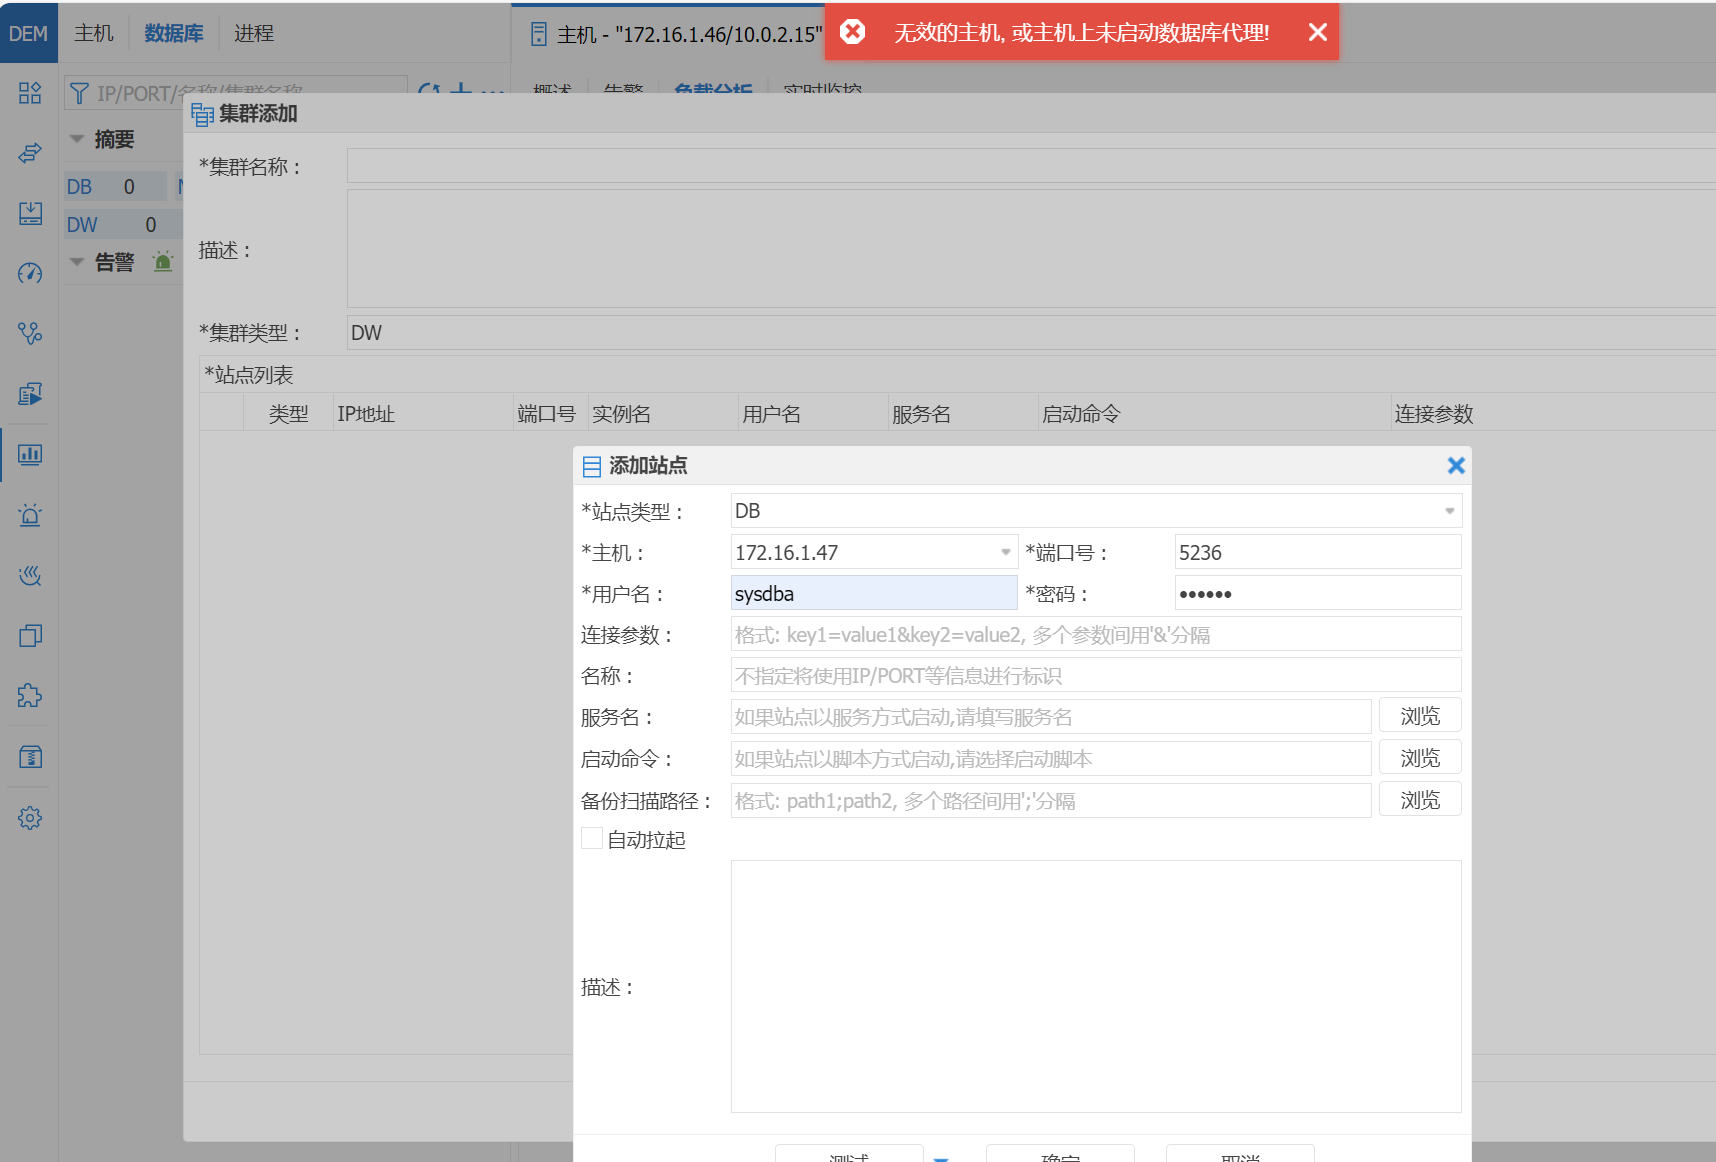
Task: Collapse the 告警 section
Action: [x=77, y=262]
